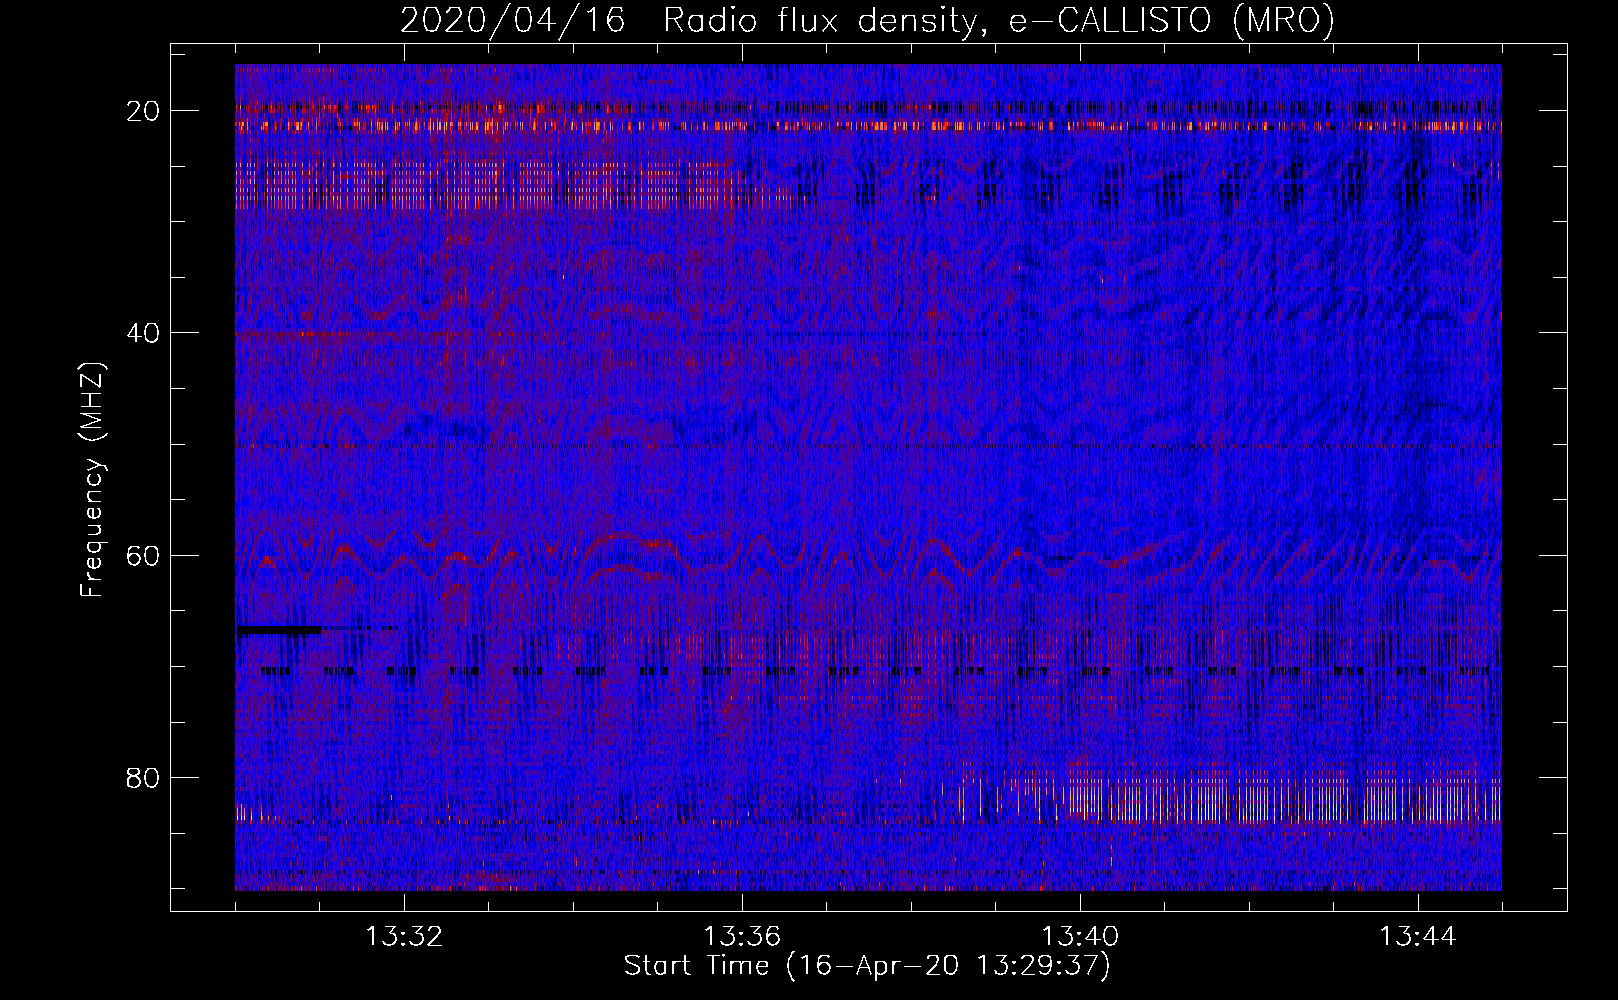Click the 13:32 time tick label
Viewport: 1618px width, 1000px height.
tap(404, 937)
